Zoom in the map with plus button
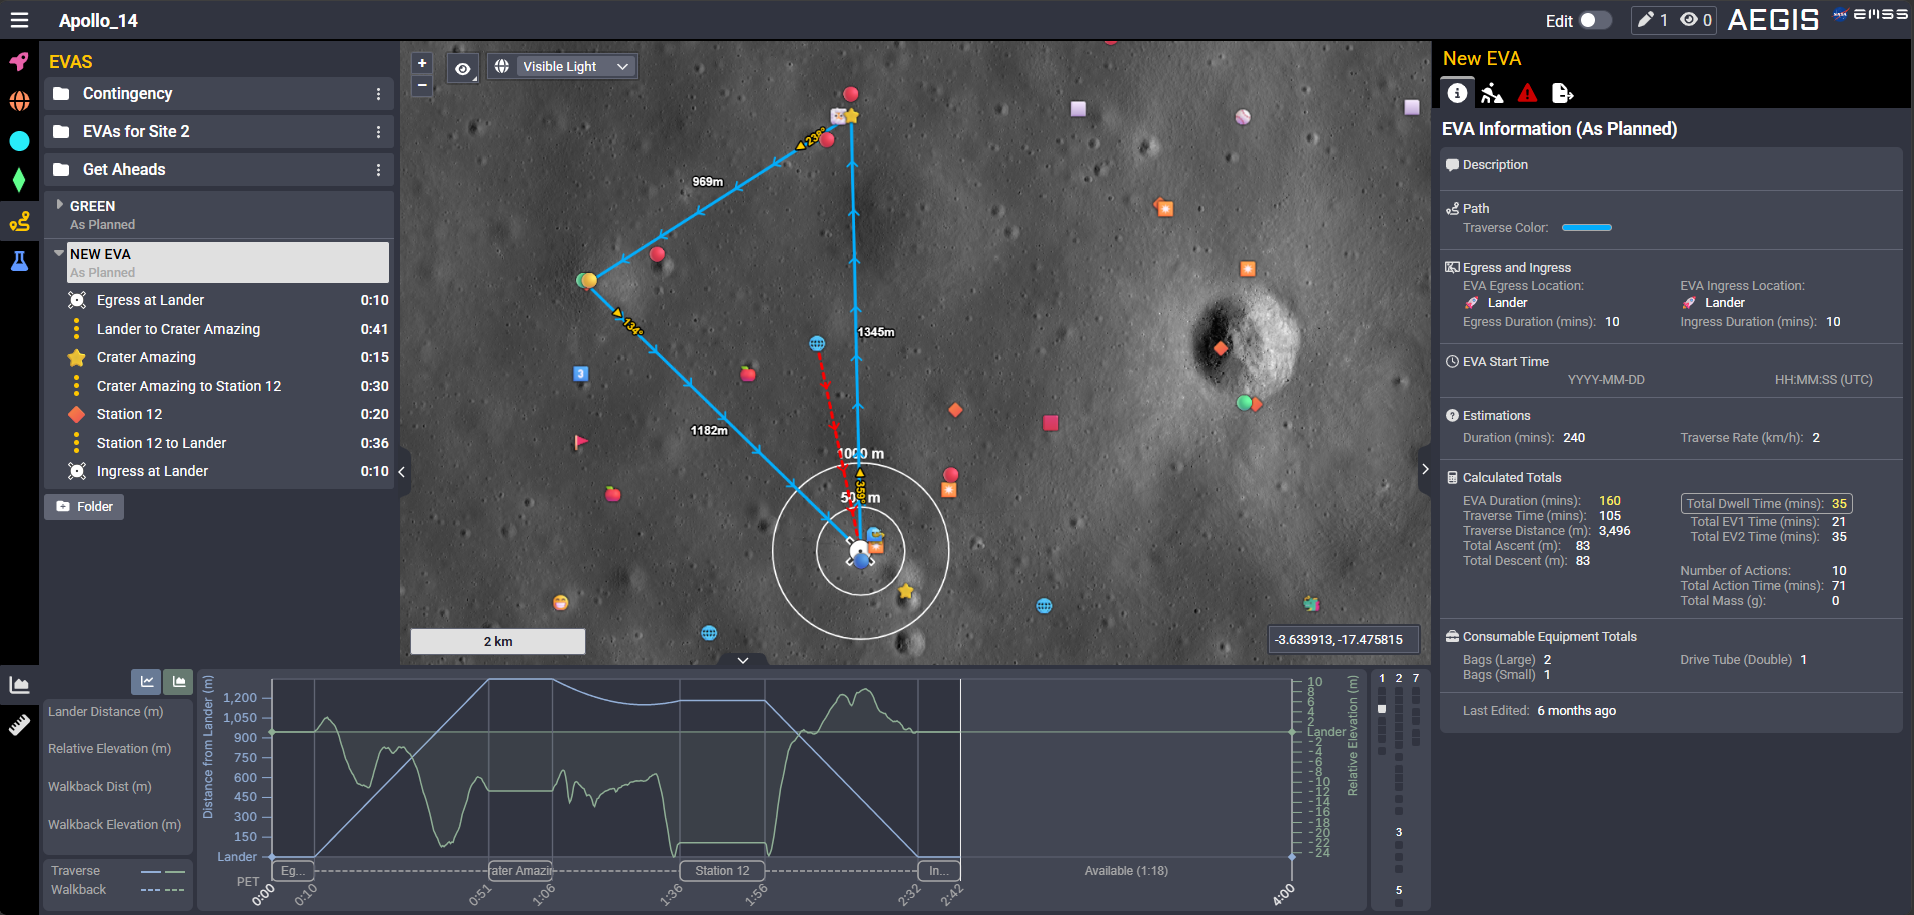The width and height of the screenshot is (1914, 915). pyautogui.click(x=422, y=63)
